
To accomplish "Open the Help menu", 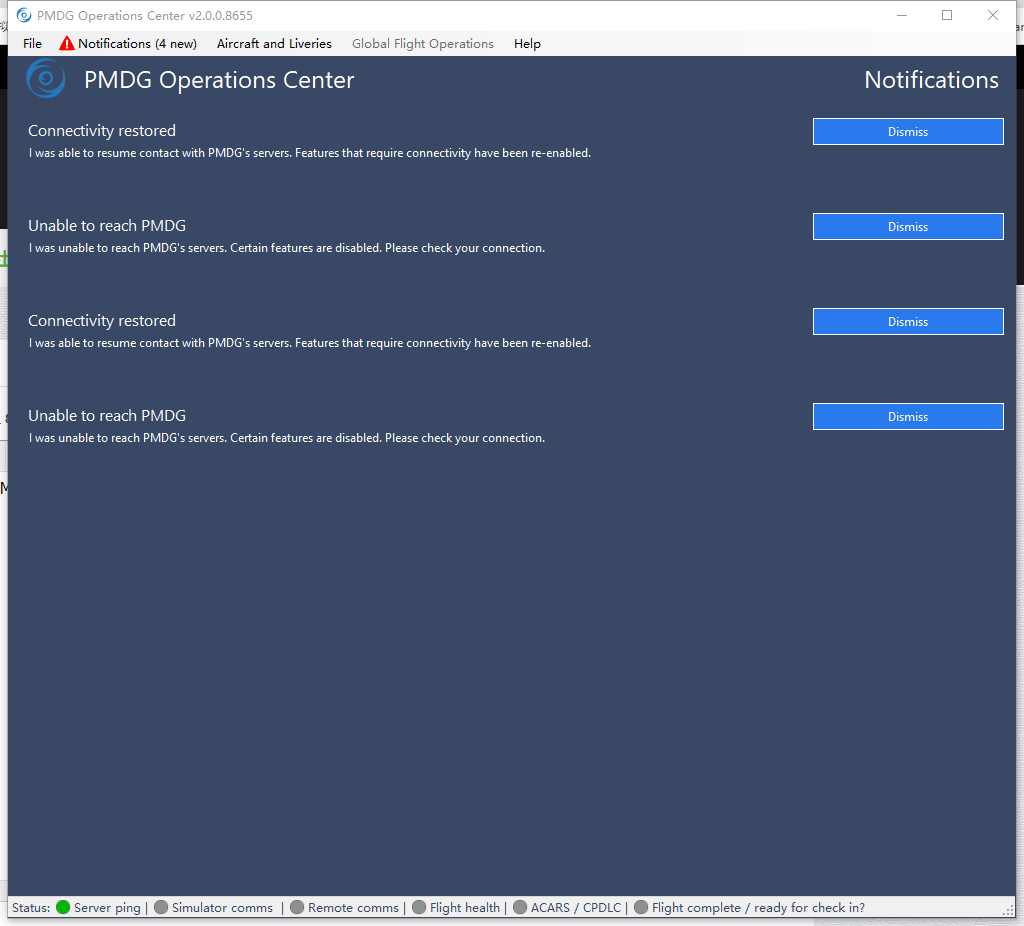I will pos(527,43).
